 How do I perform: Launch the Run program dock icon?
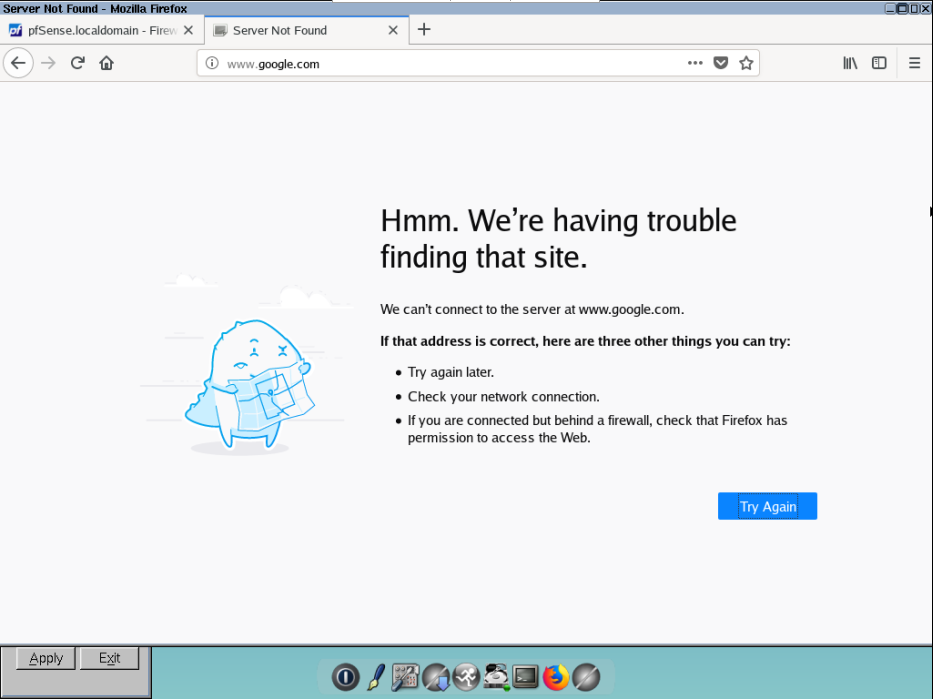pos(466,677)
